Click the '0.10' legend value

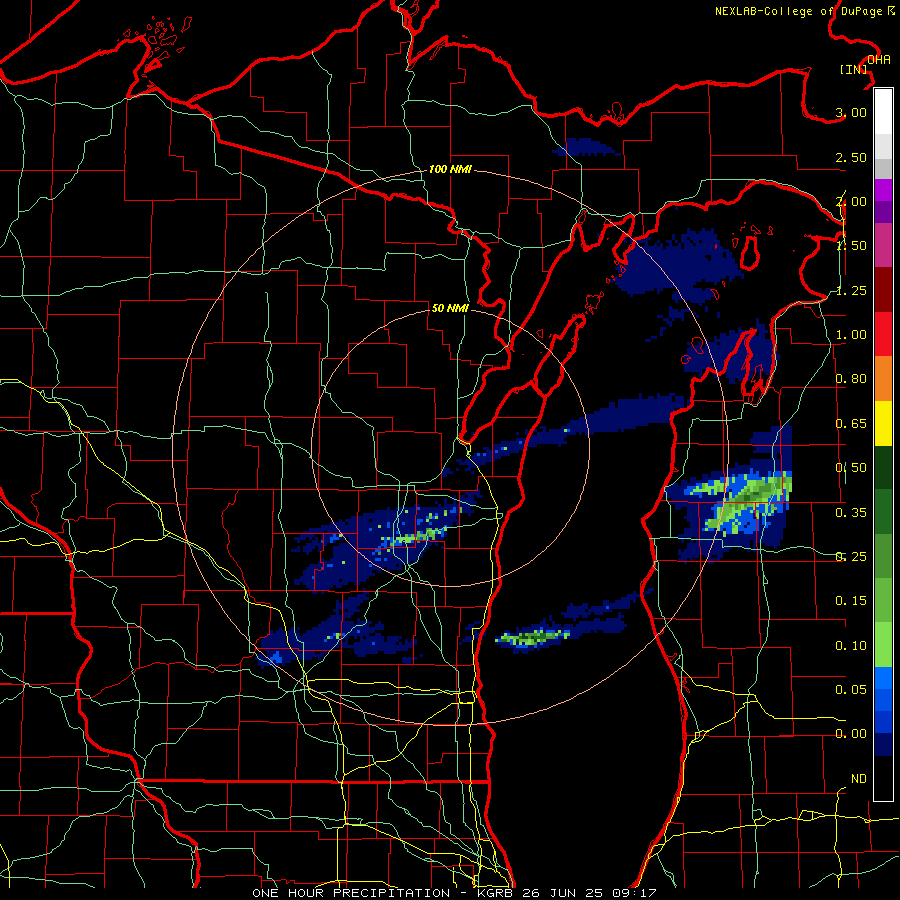851,646
